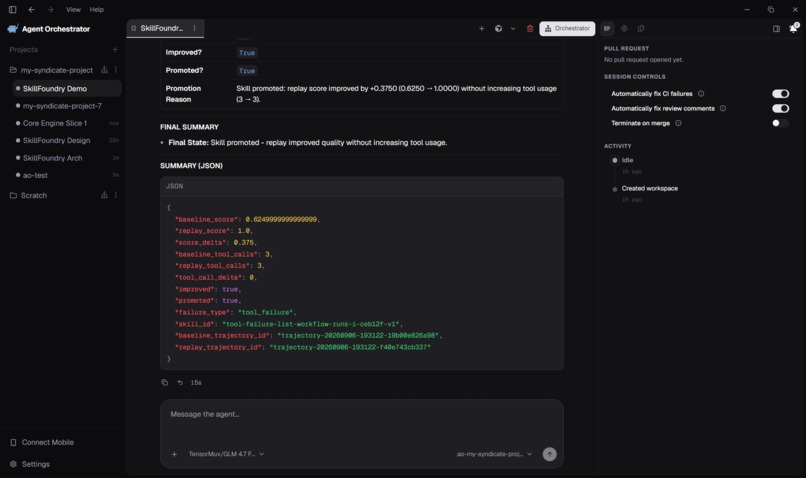Screen dimensions: 806x478
Task: Open the SkillFoundry Design session
Action: pos(67,140)
